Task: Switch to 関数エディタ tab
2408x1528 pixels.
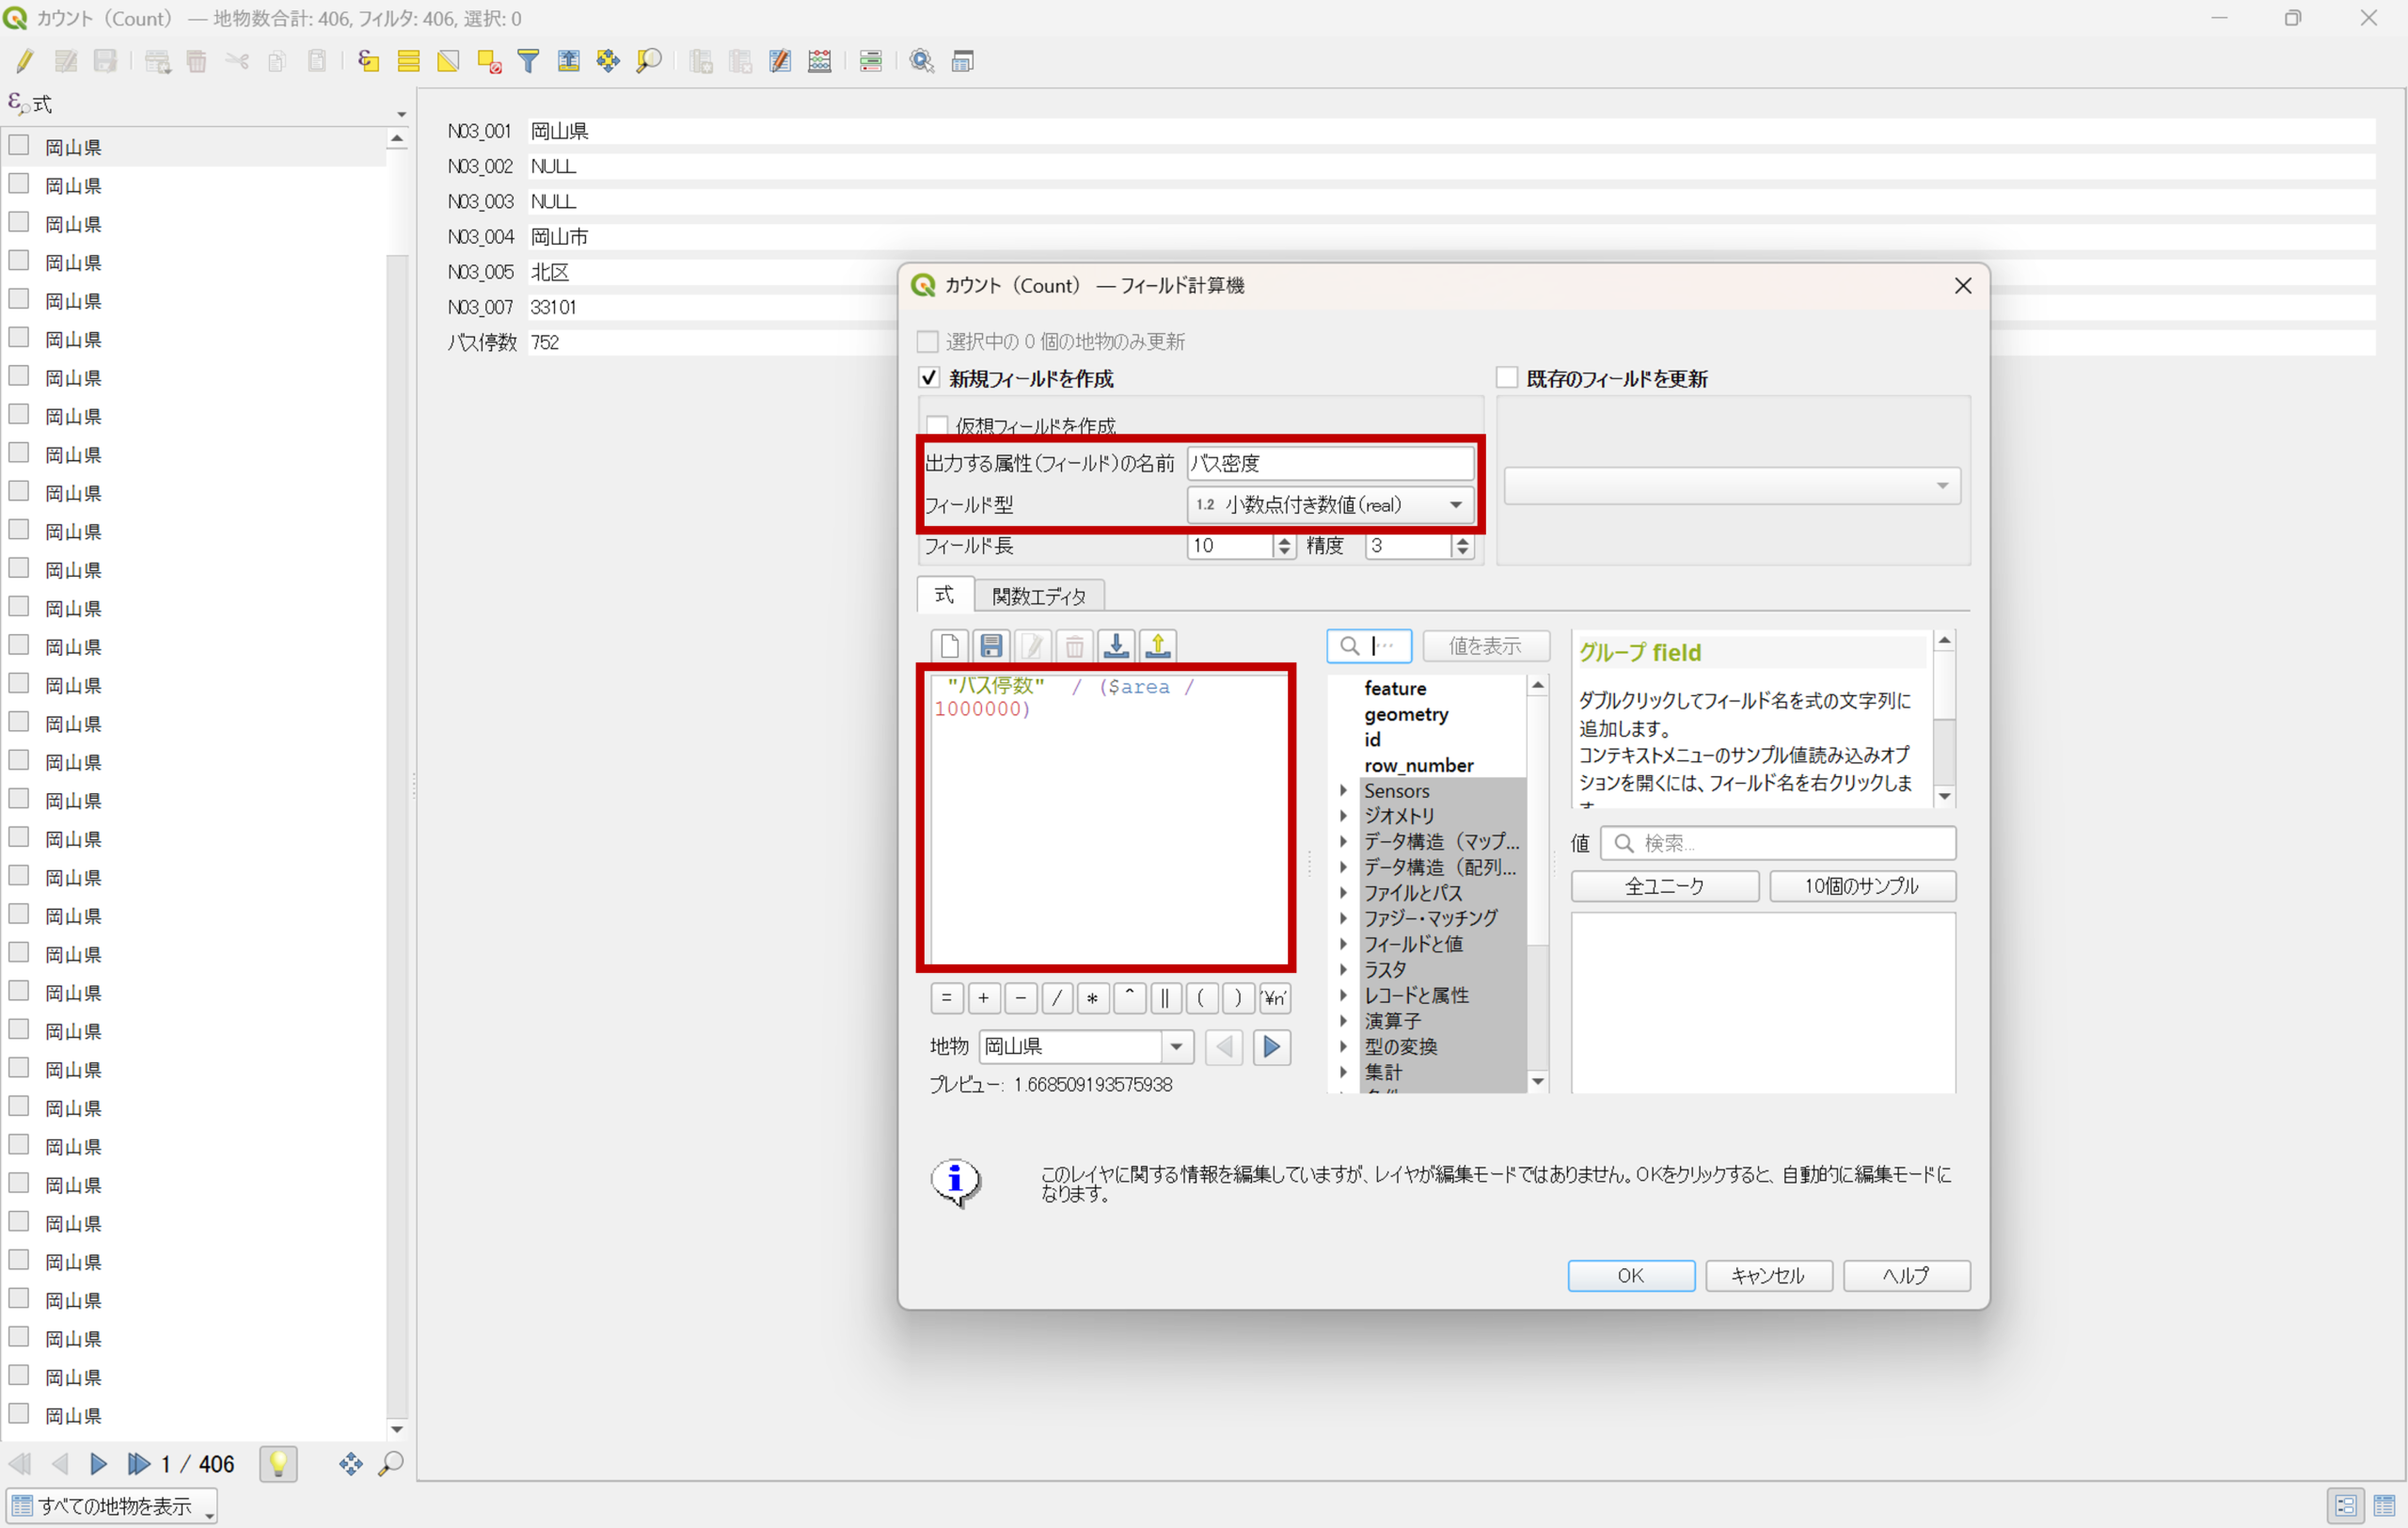Action: (x=1039, y=596)
